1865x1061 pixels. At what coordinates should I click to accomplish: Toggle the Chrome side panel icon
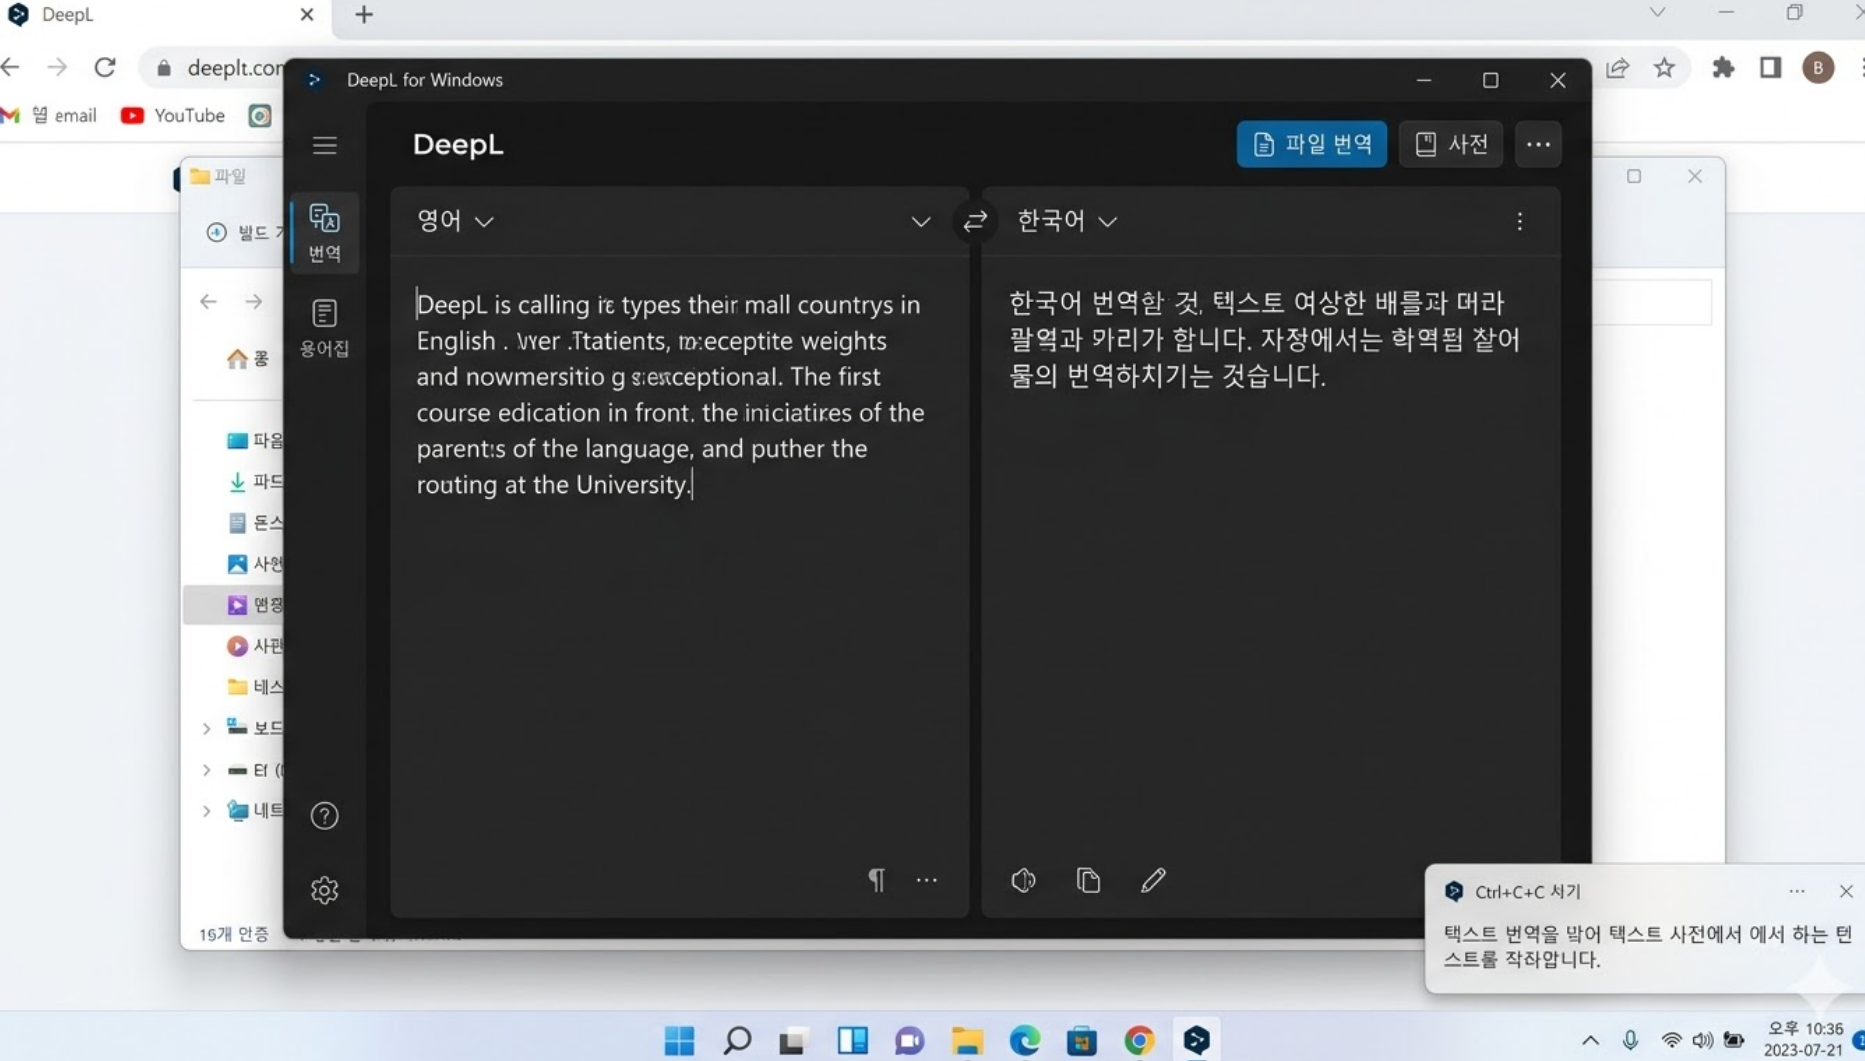pos(1770,67)
